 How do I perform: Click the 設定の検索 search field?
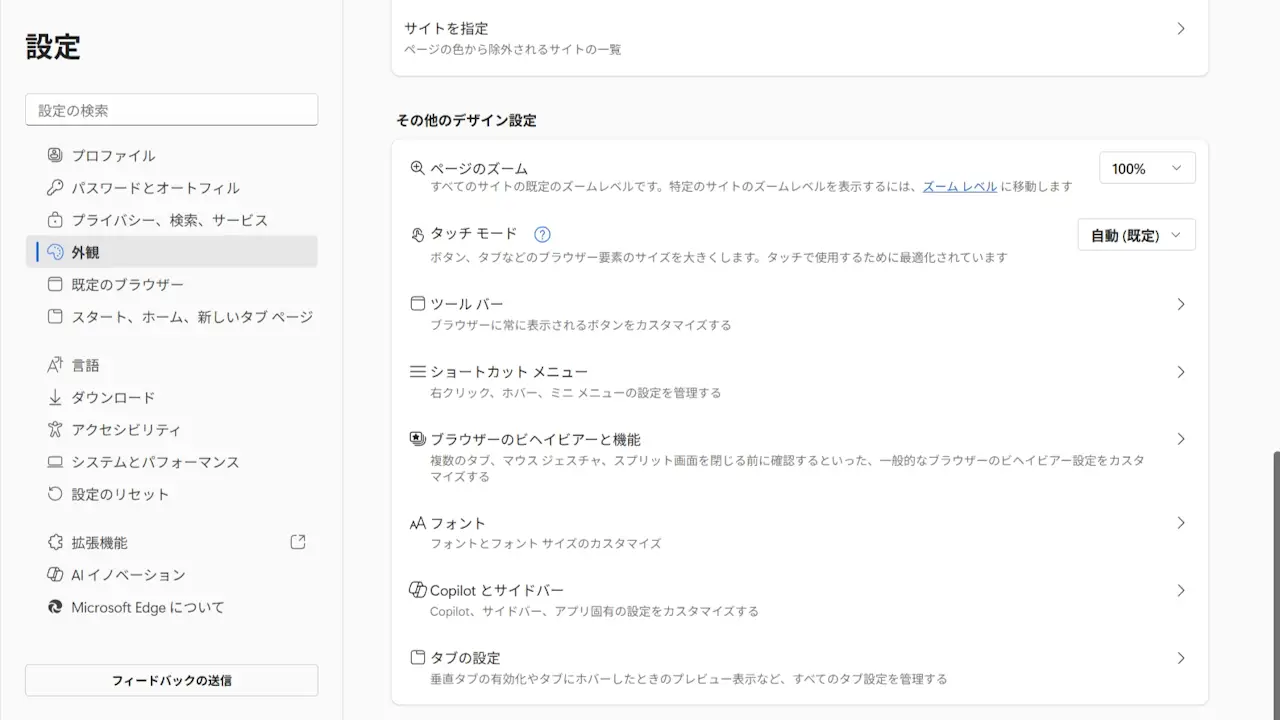[x=171, y=110]
